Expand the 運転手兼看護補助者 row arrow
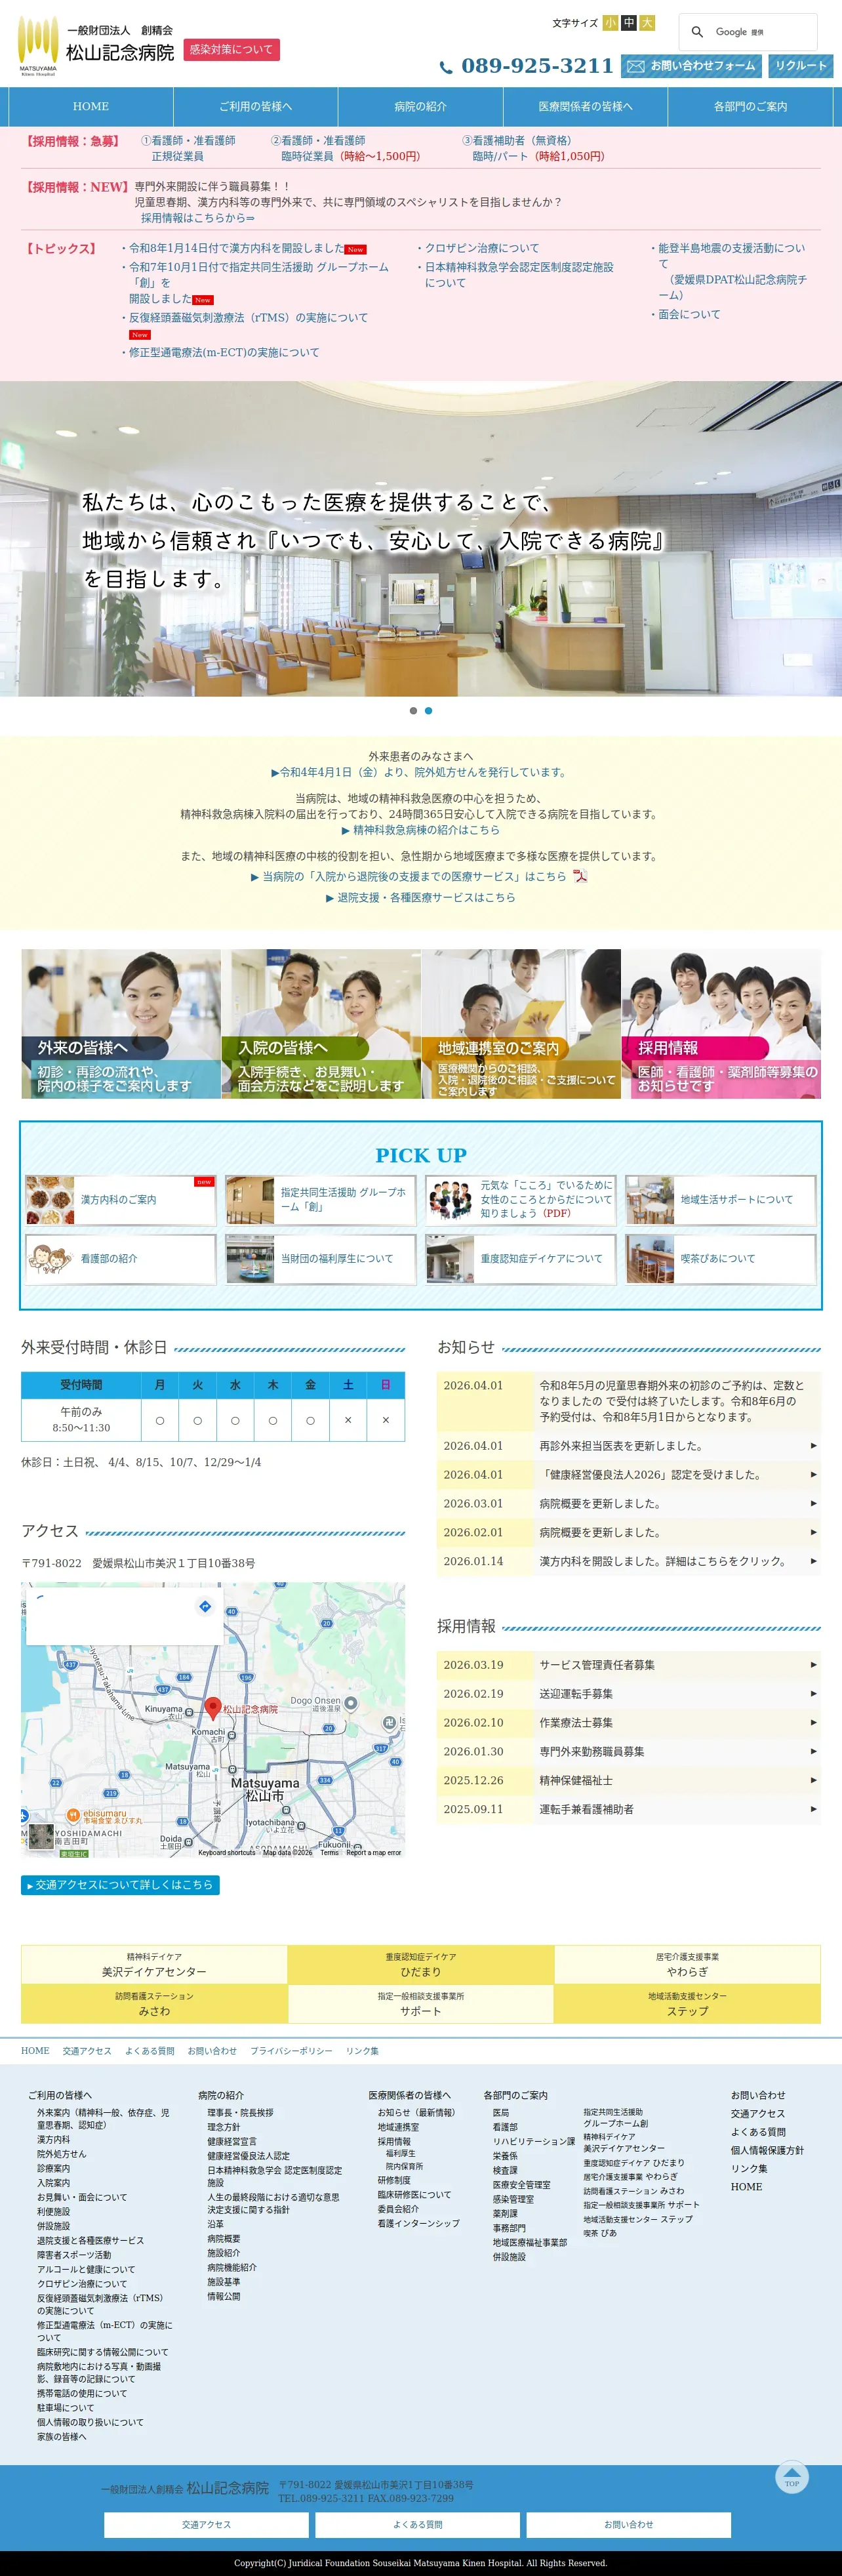This screenshot has width=842, height=2576. point(813,1809)
